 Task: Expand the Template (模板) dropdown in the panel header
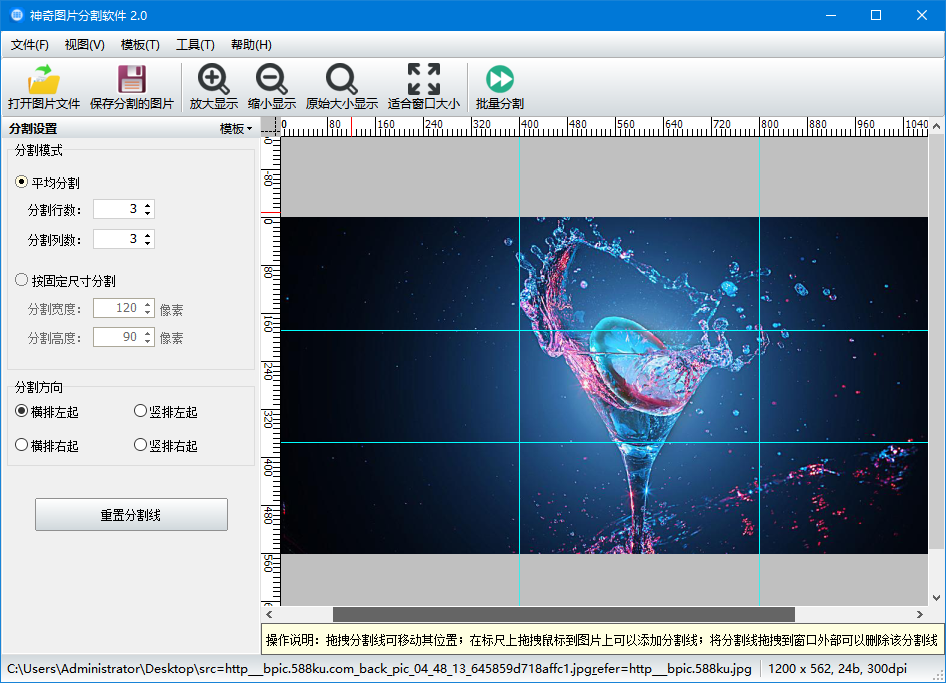[236, 128]
